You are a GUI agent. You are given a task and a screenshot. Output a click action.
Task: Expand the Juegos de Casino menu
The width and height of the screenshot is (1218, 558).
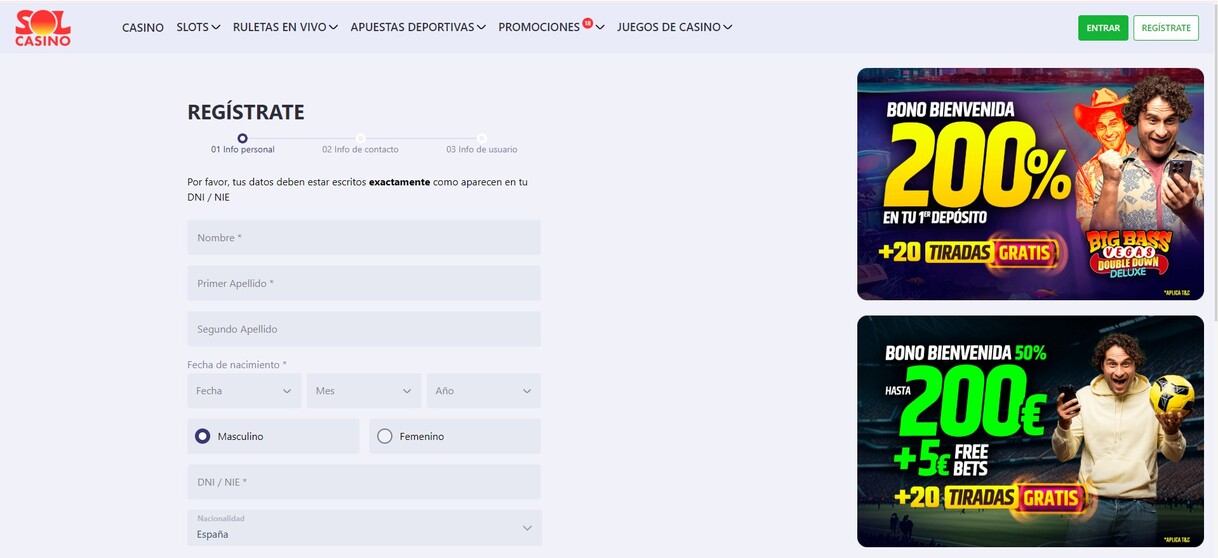click(x=675, y=27)
